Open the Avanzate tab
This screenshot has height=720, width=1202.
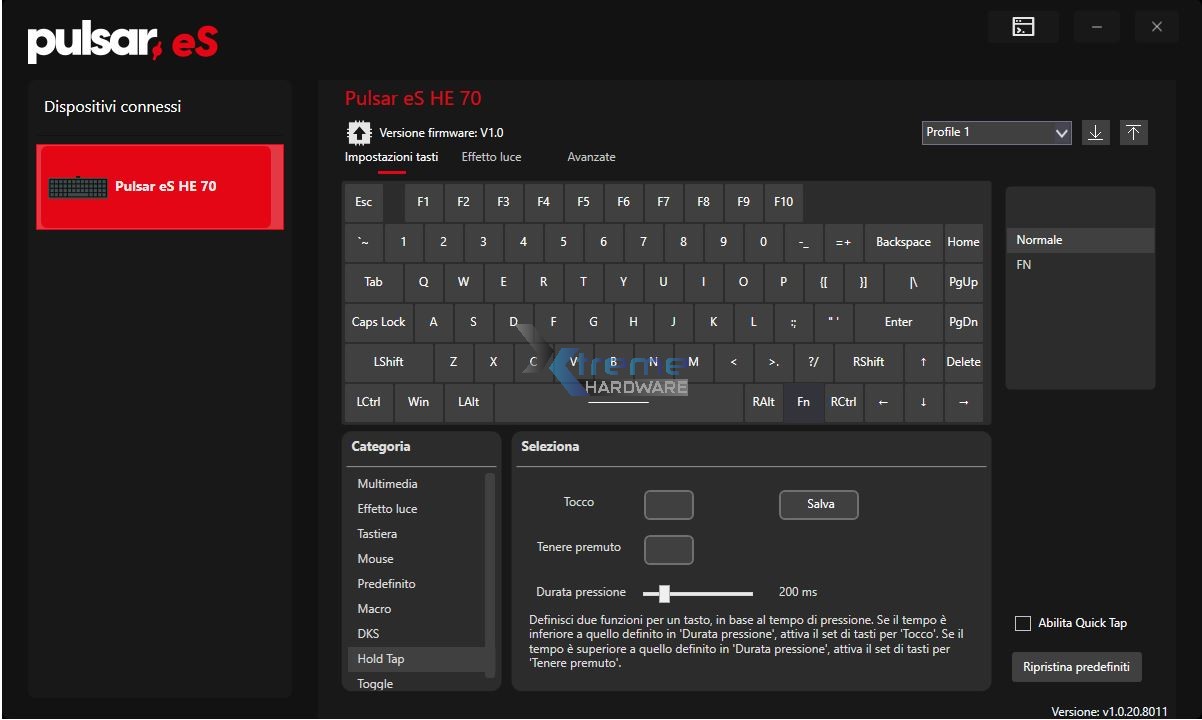[x=591, y=157]
